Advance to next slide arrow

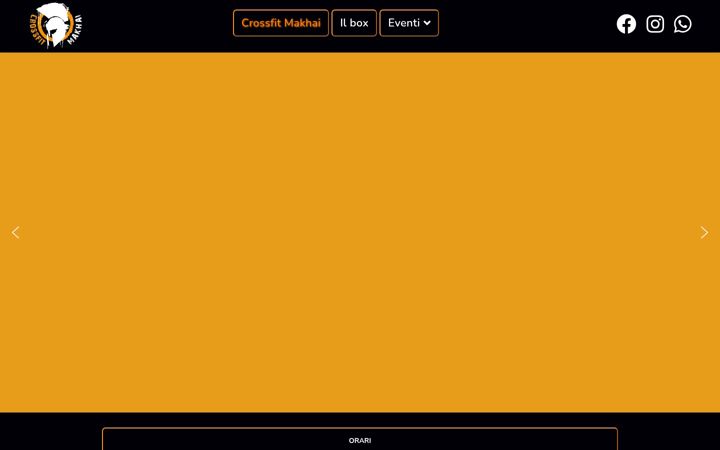click(x=704, y=232)
